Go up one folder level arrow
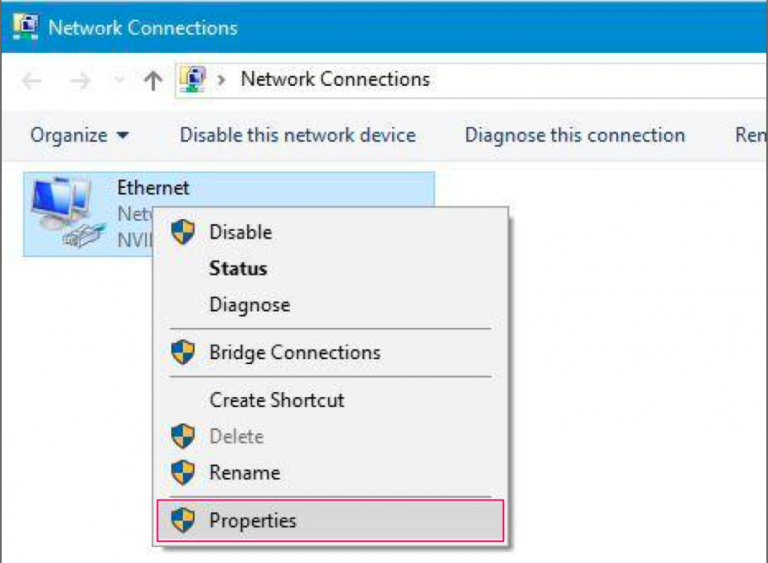The width and height of the screenshot is (768, 563). point(153,81)
